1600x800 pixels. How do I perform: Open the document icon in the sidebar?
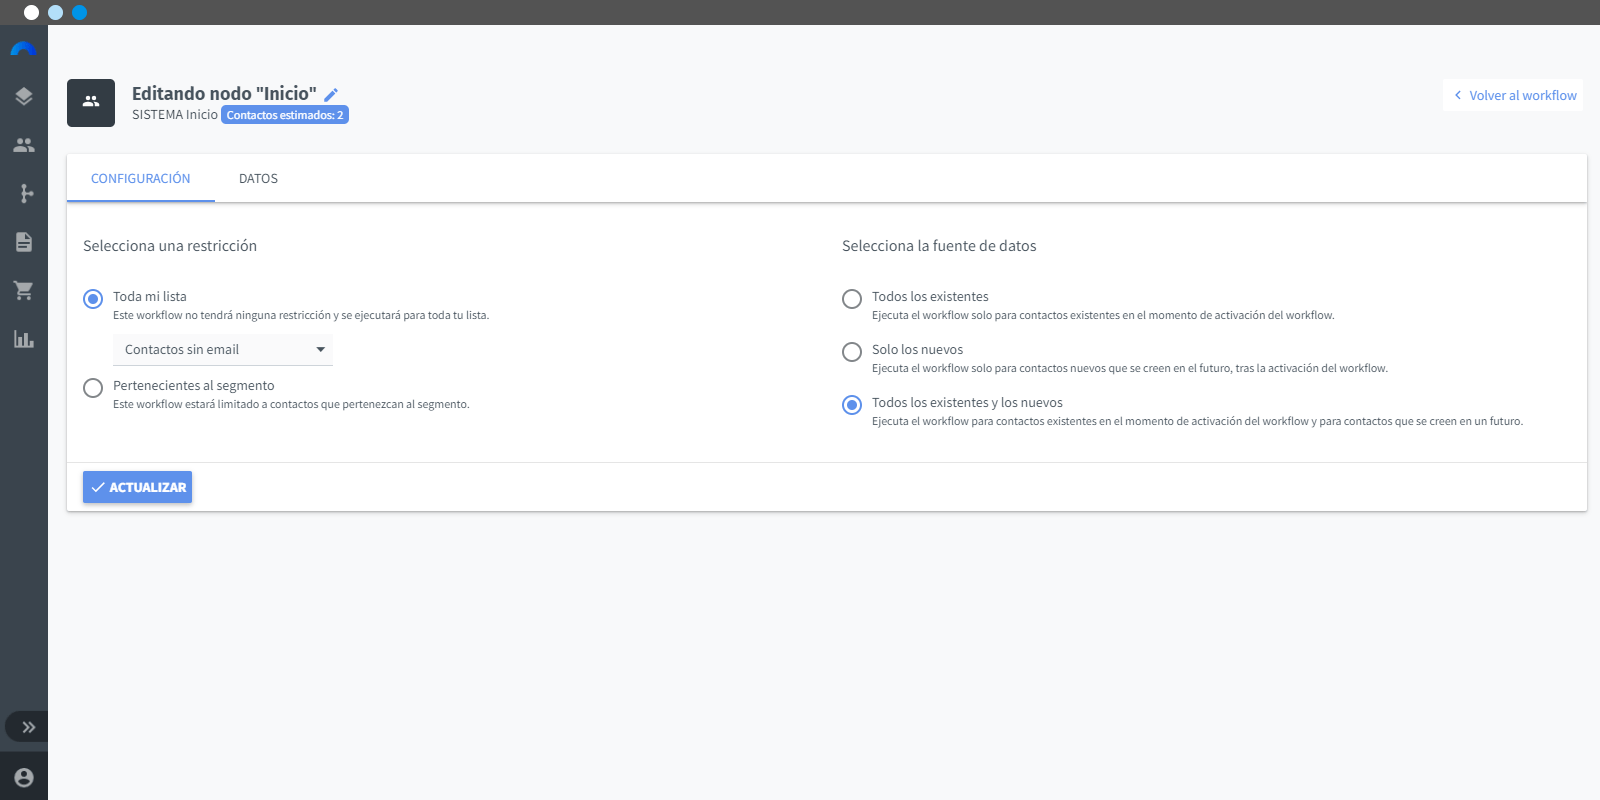24,242
